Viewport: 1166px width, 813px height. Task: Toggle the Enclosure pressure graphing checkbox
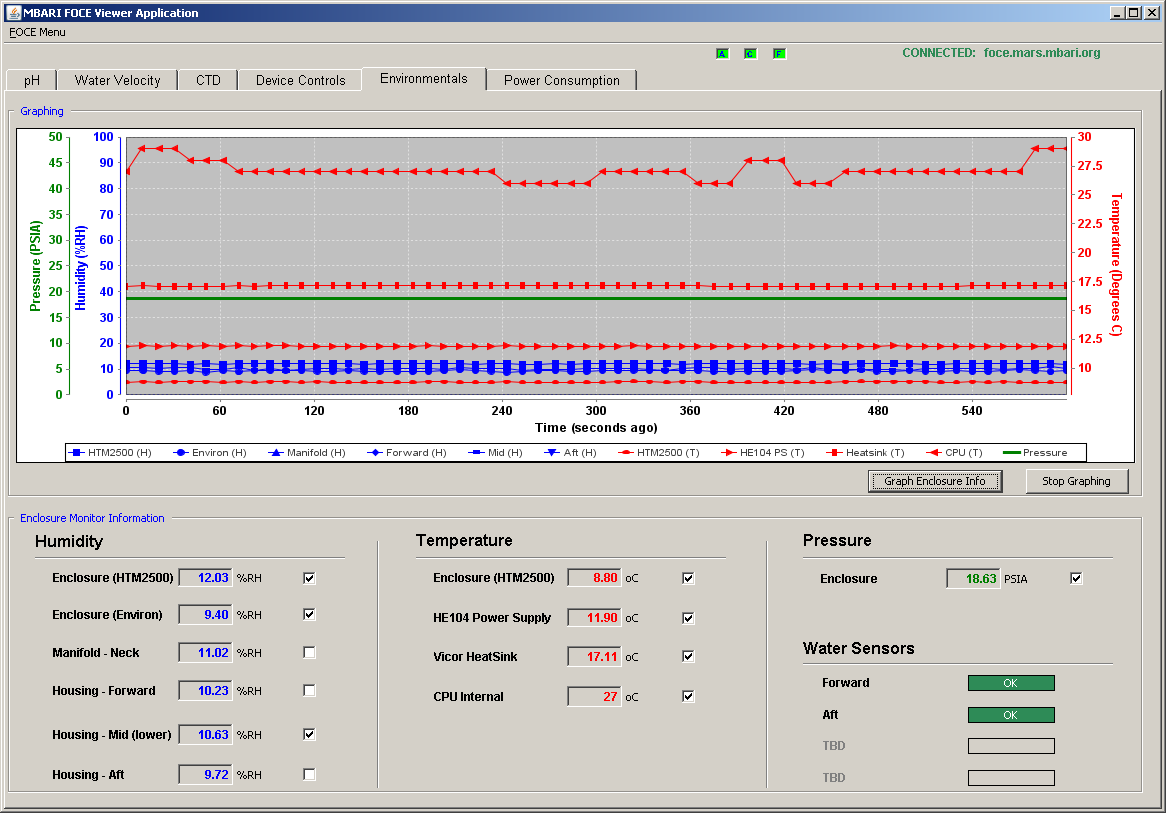click(1075, 578)
